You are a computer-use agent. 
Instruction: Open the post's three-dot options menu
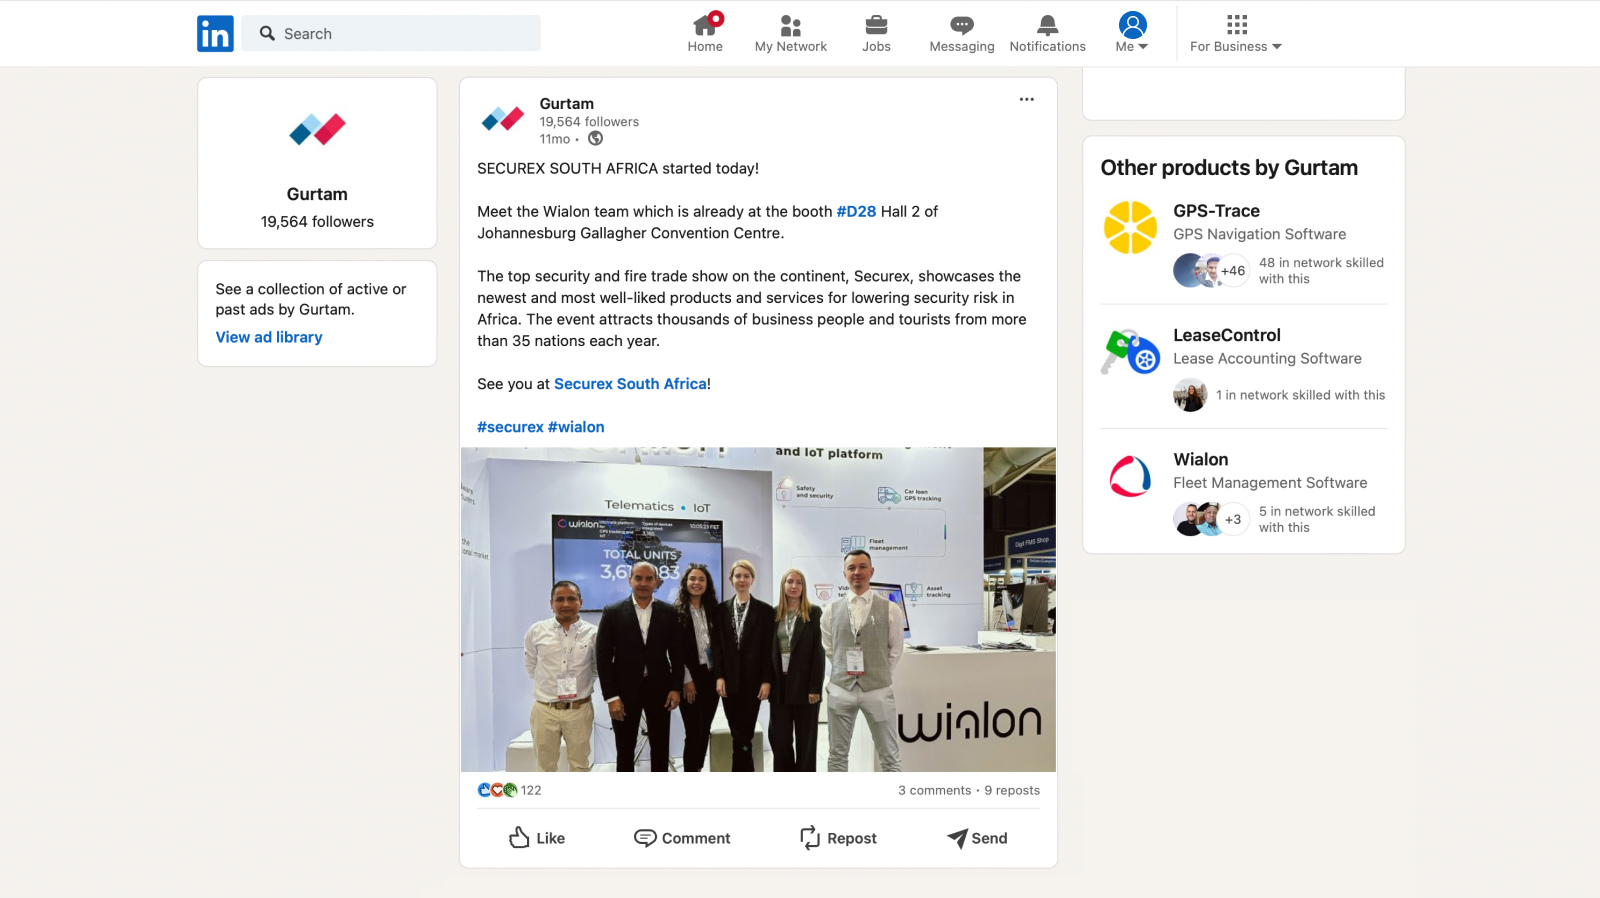tap(1026, 99)
